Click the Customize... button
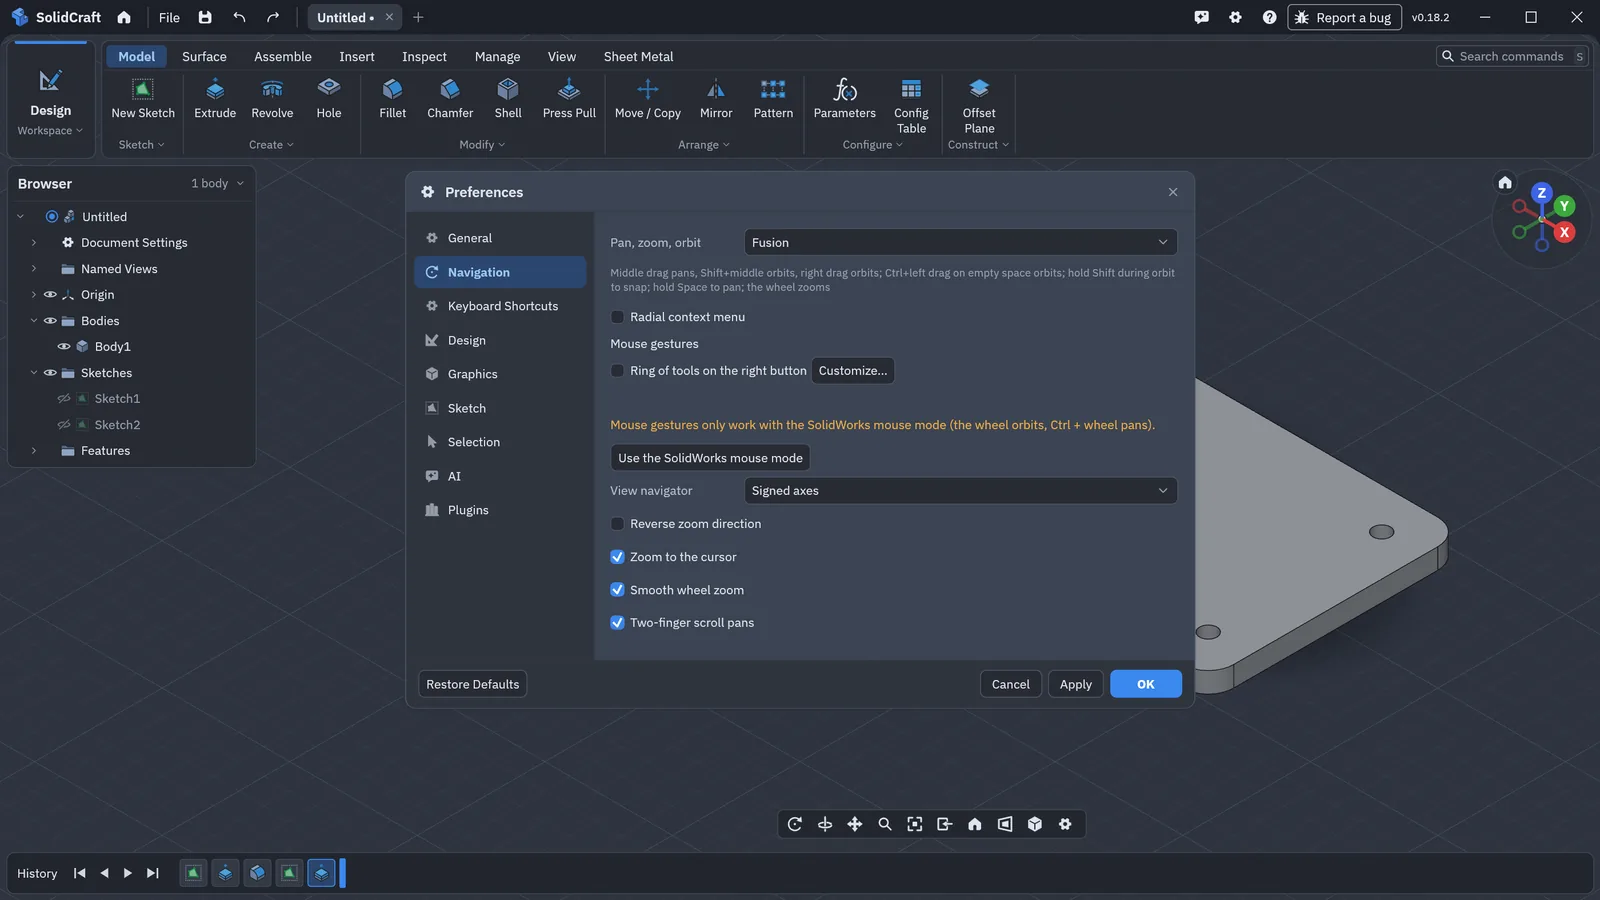 pos(852,371)
